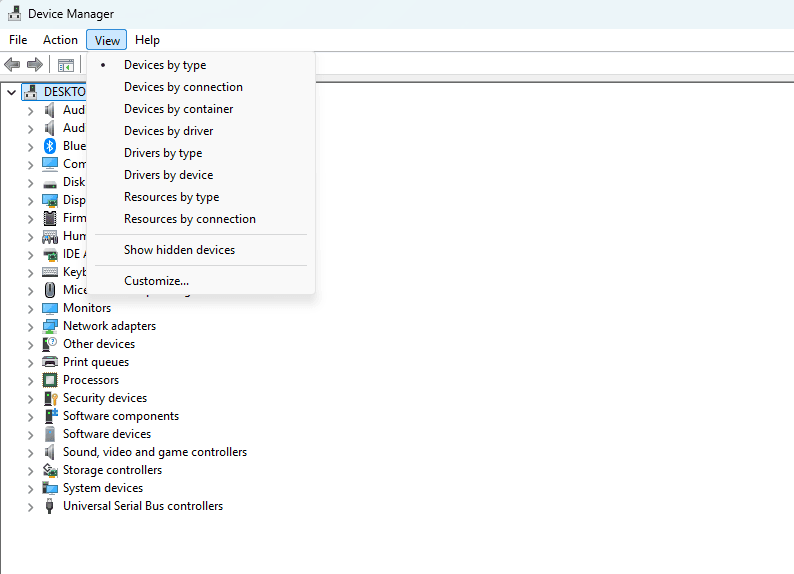Expand the Security devices category
This screenshot has height=574, width=794.
tap(30, 399)
